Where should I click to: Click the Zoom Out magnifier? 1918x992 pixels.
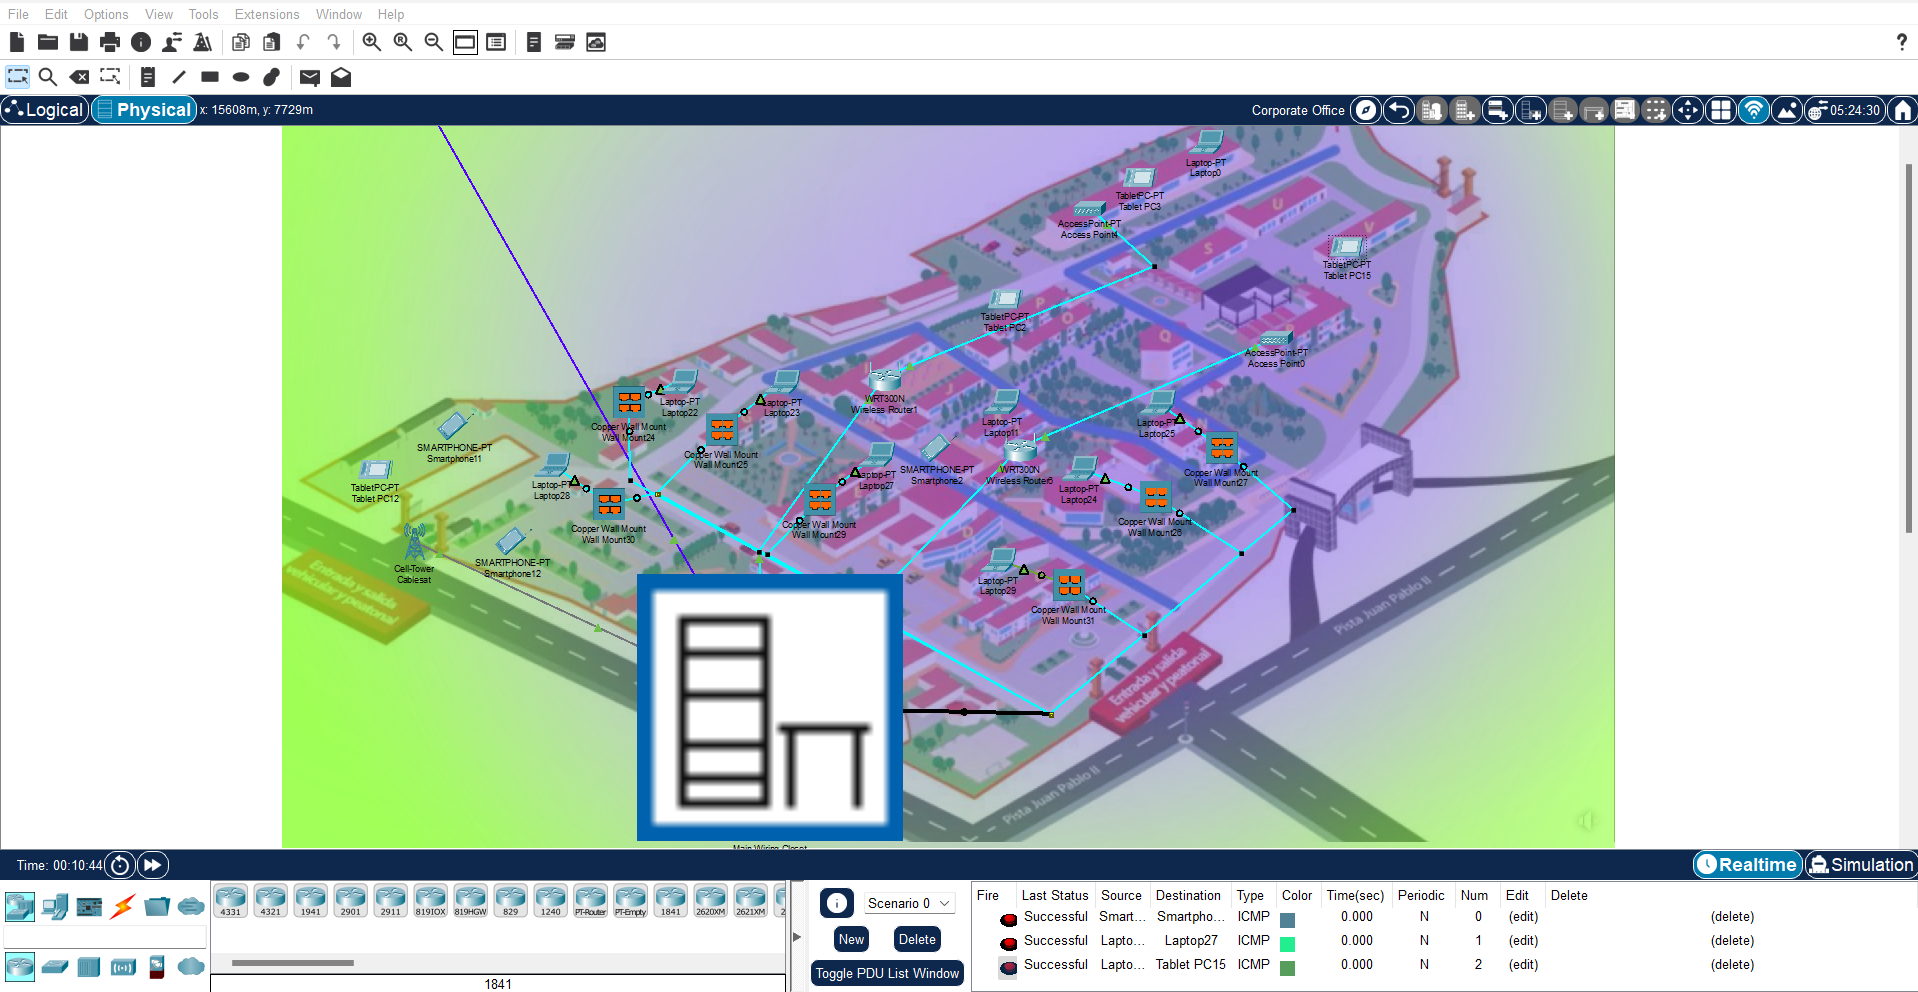tap(433, 42)
